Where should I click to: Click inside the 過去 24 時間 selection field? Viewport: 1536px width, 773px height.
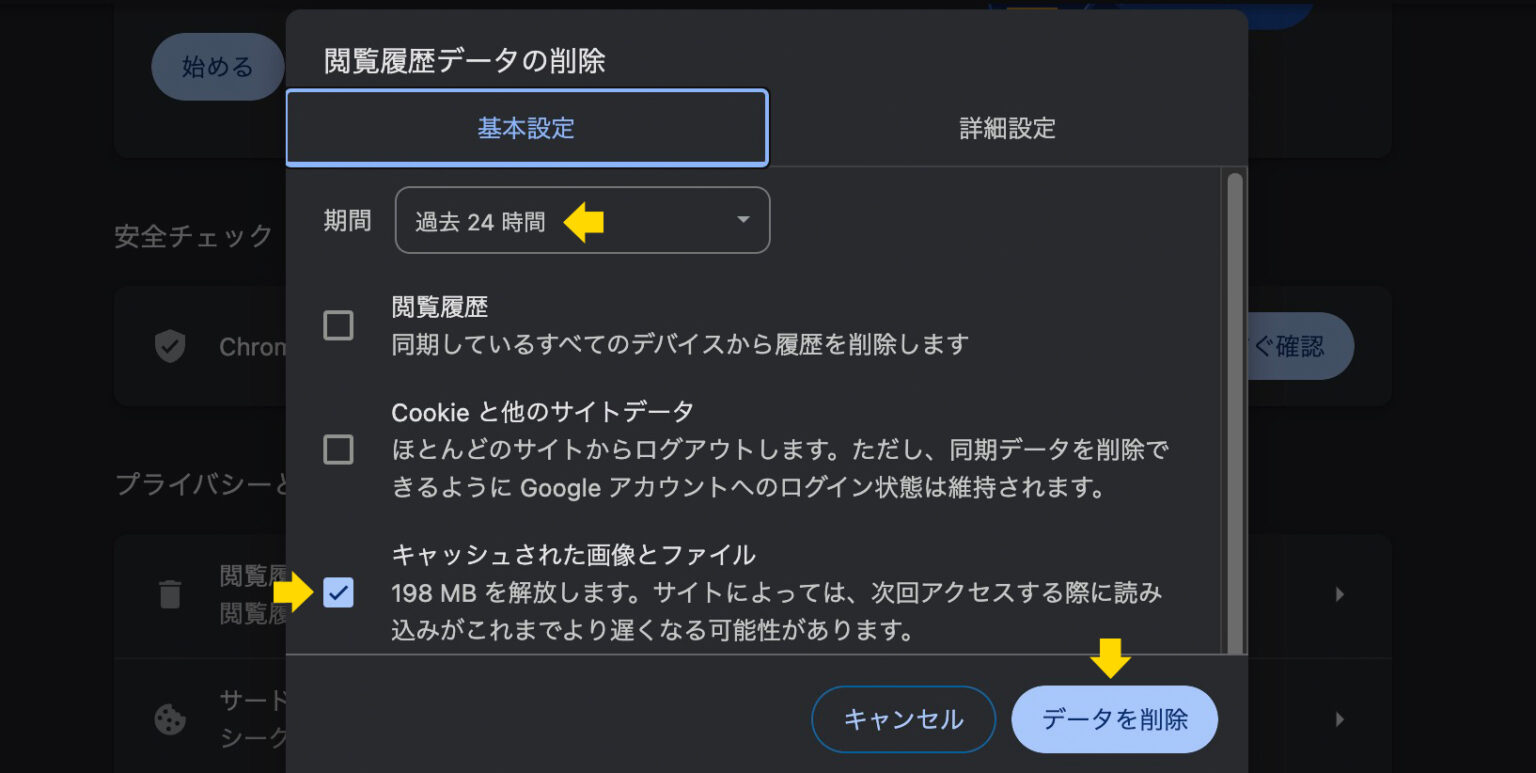(480, 220)
